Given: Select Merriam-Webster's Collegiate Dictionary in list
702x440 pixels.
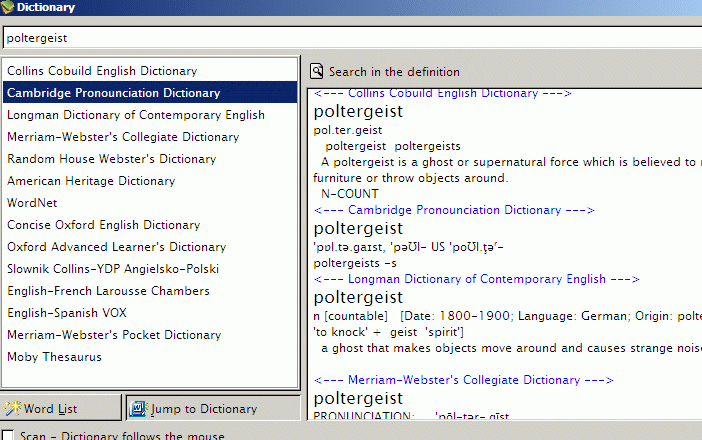Looking at the screenshot, I should 150,137.
